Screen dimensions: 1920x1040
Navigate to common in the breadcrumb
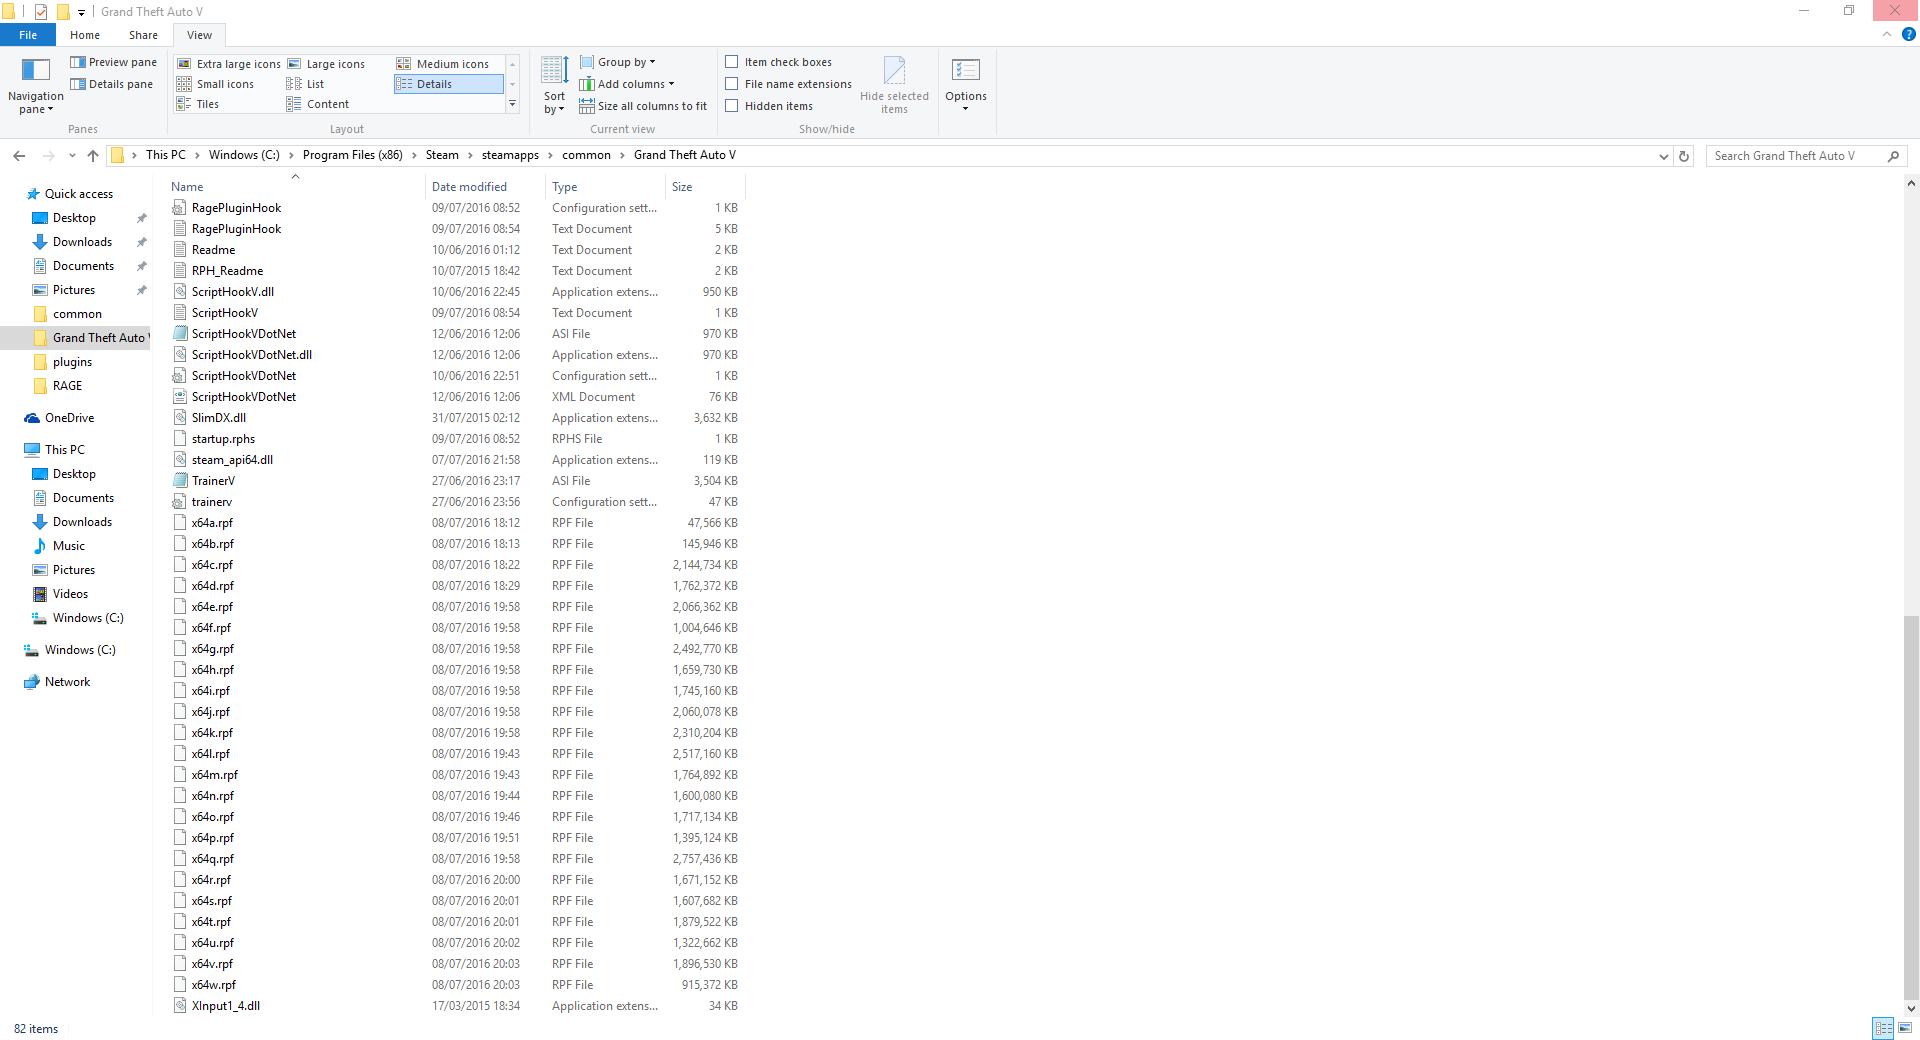(586, 155)
